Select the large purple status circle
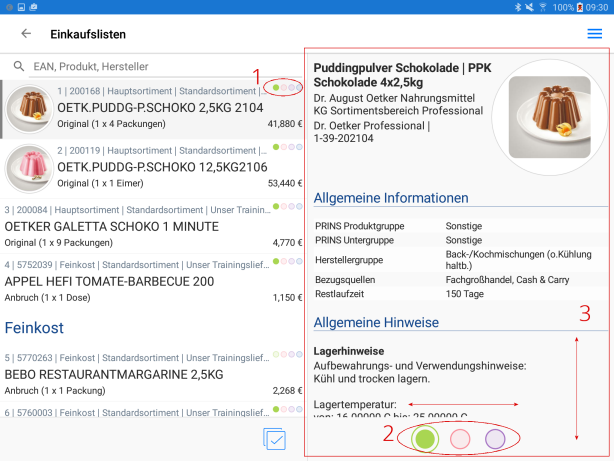The height and width of the screenshot is (461, 614). [495, 439]
